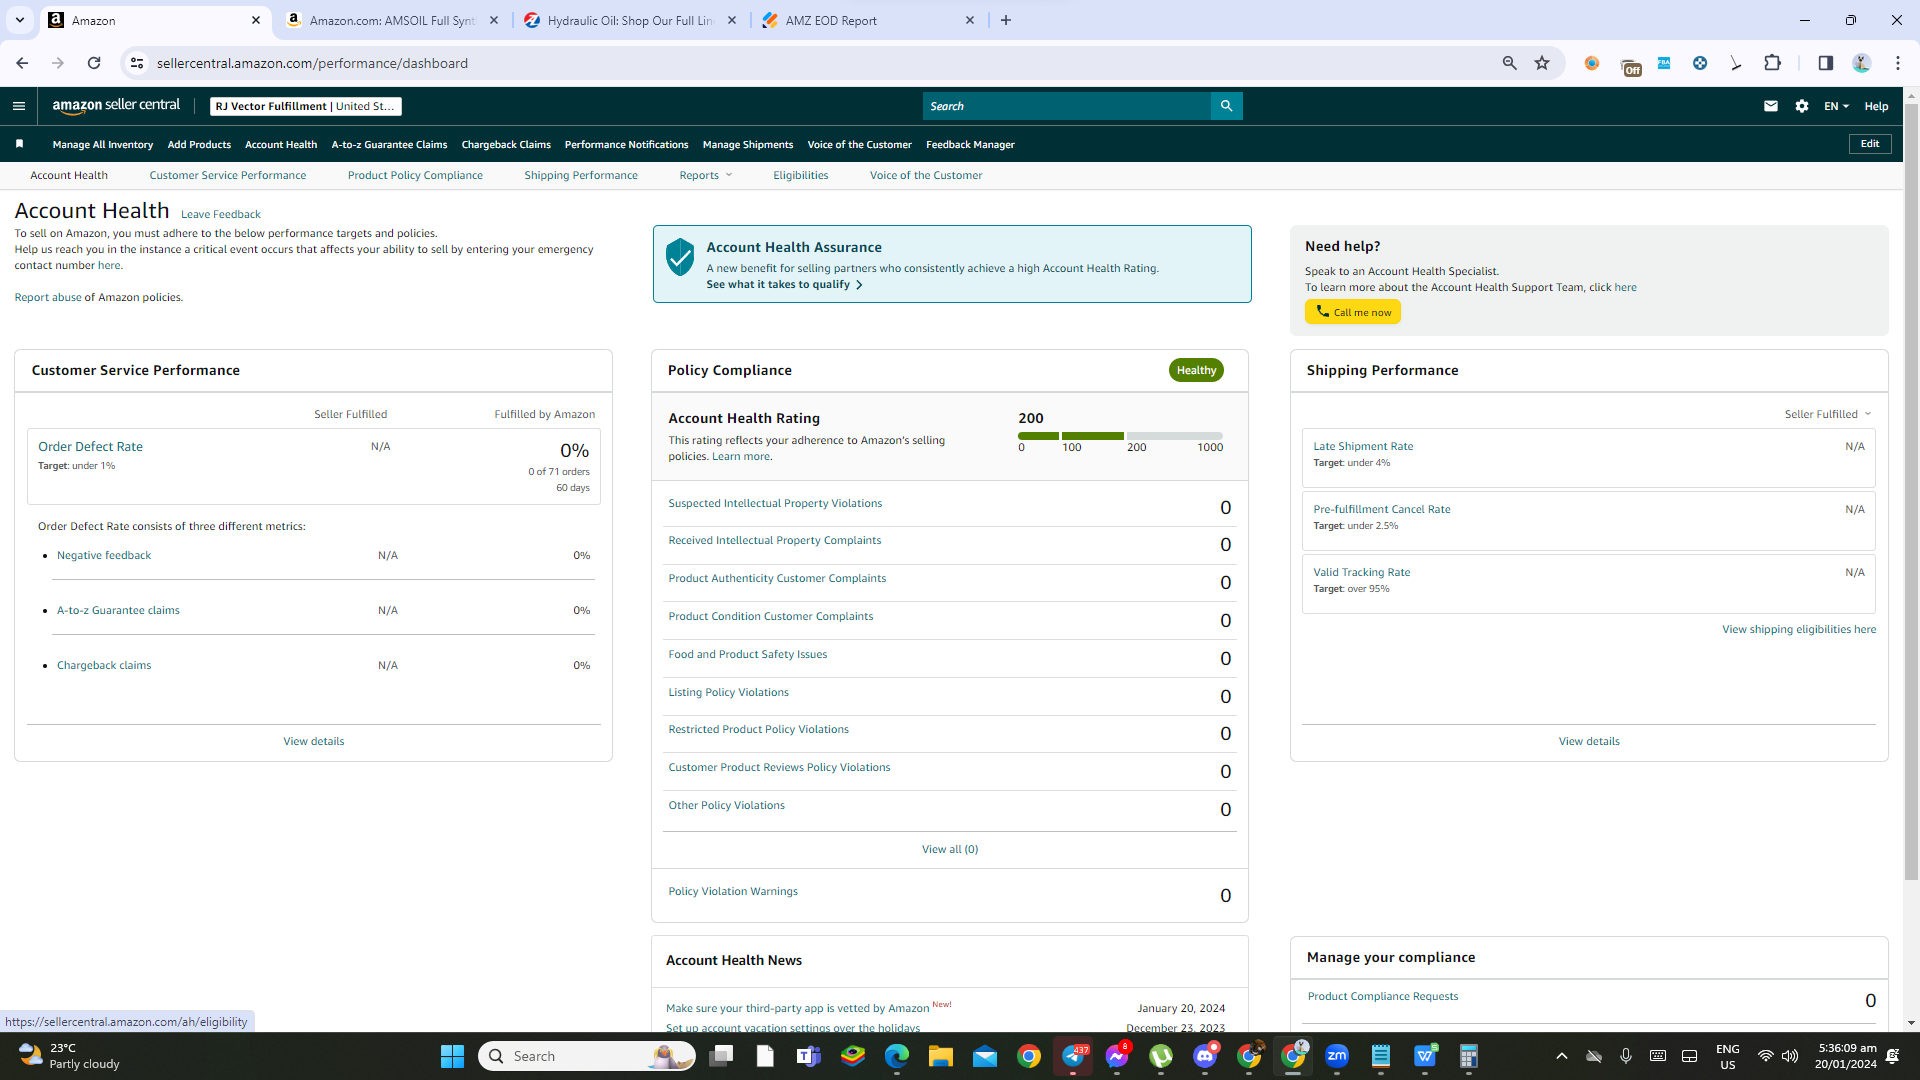Expand the Seller Fulfilled shipping dropdown
The height and width of the screenshot is (1080, 1920).
tap(1827, 414)
